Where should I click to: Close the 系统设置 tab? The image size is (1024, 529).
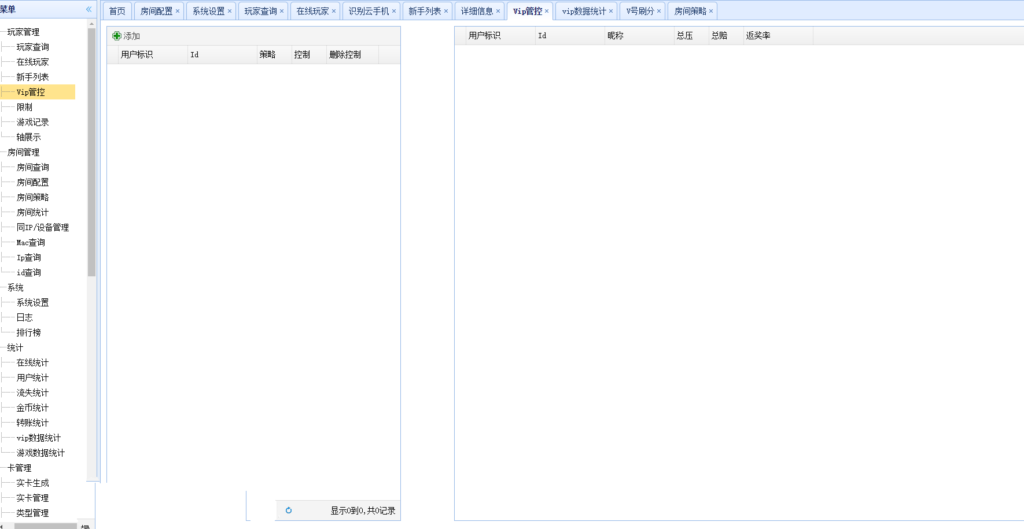pos(229,11)
